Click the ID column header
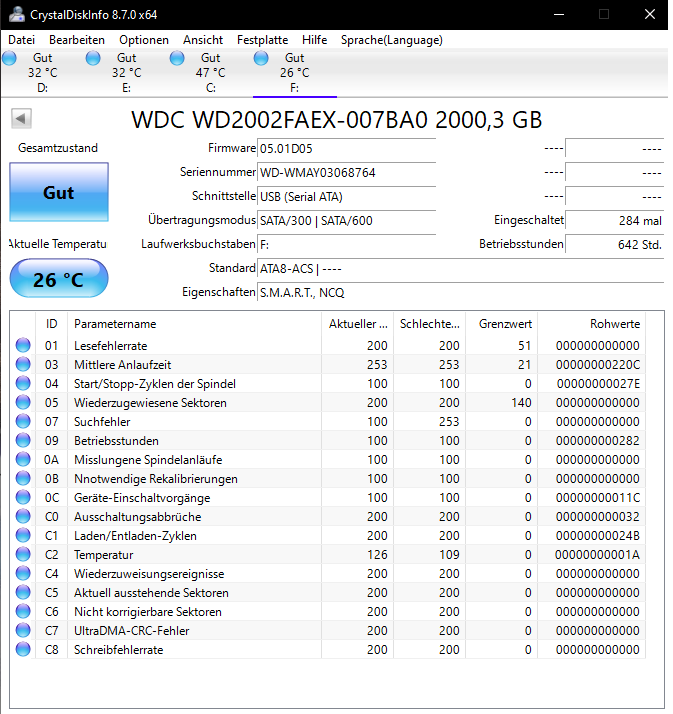Screen dimensions: 673x714 (x=51, y=324)
